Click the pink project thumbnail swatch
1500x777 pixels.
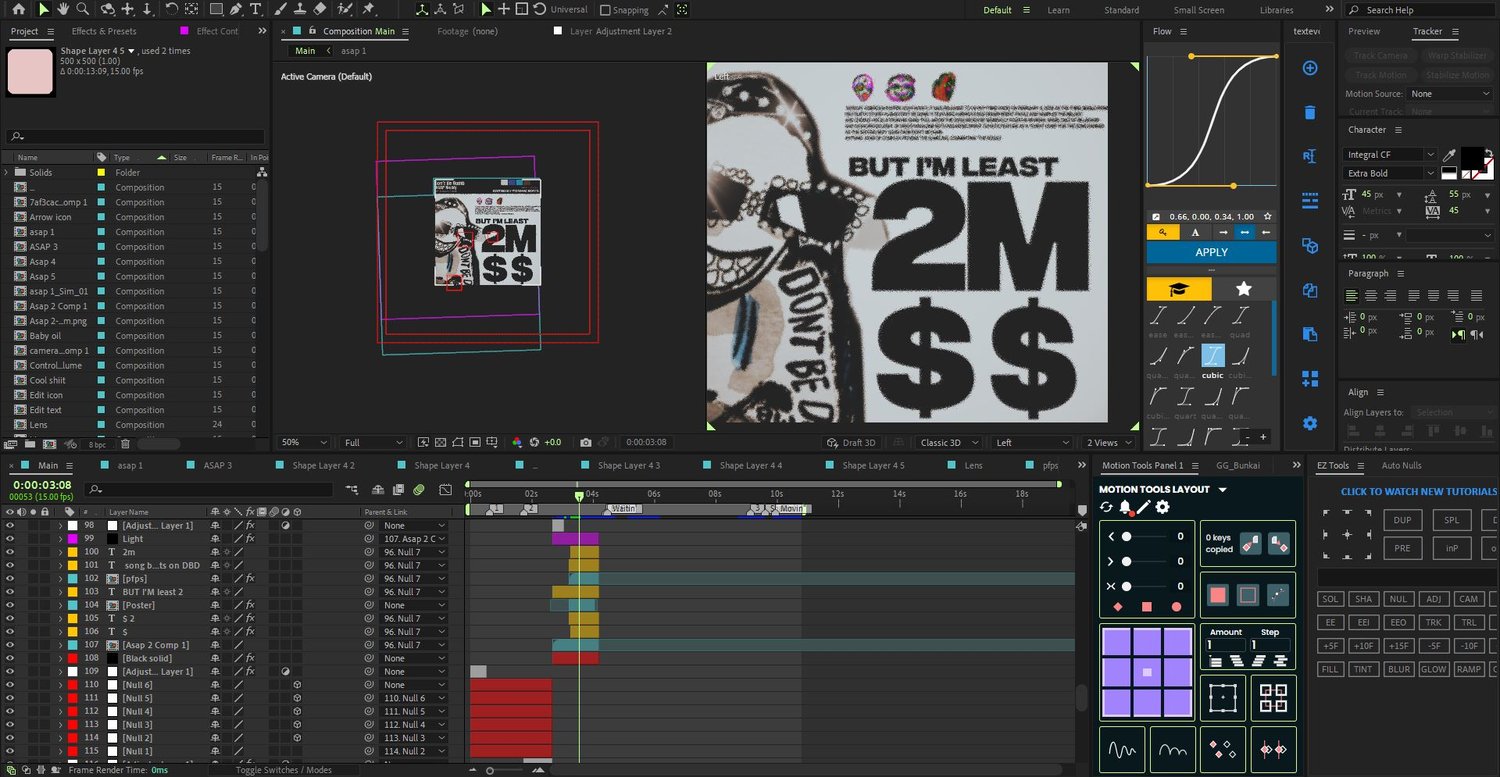(x=30, y=71)
